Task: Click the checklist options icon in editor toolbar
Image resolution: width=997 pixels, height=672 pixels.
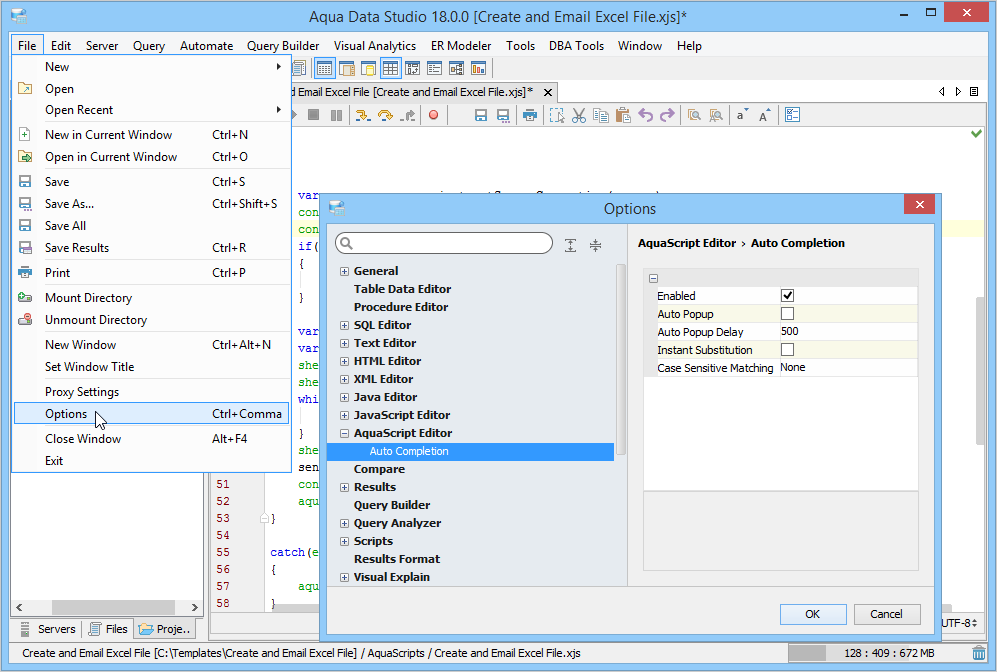Action: (x=792, y=115)
